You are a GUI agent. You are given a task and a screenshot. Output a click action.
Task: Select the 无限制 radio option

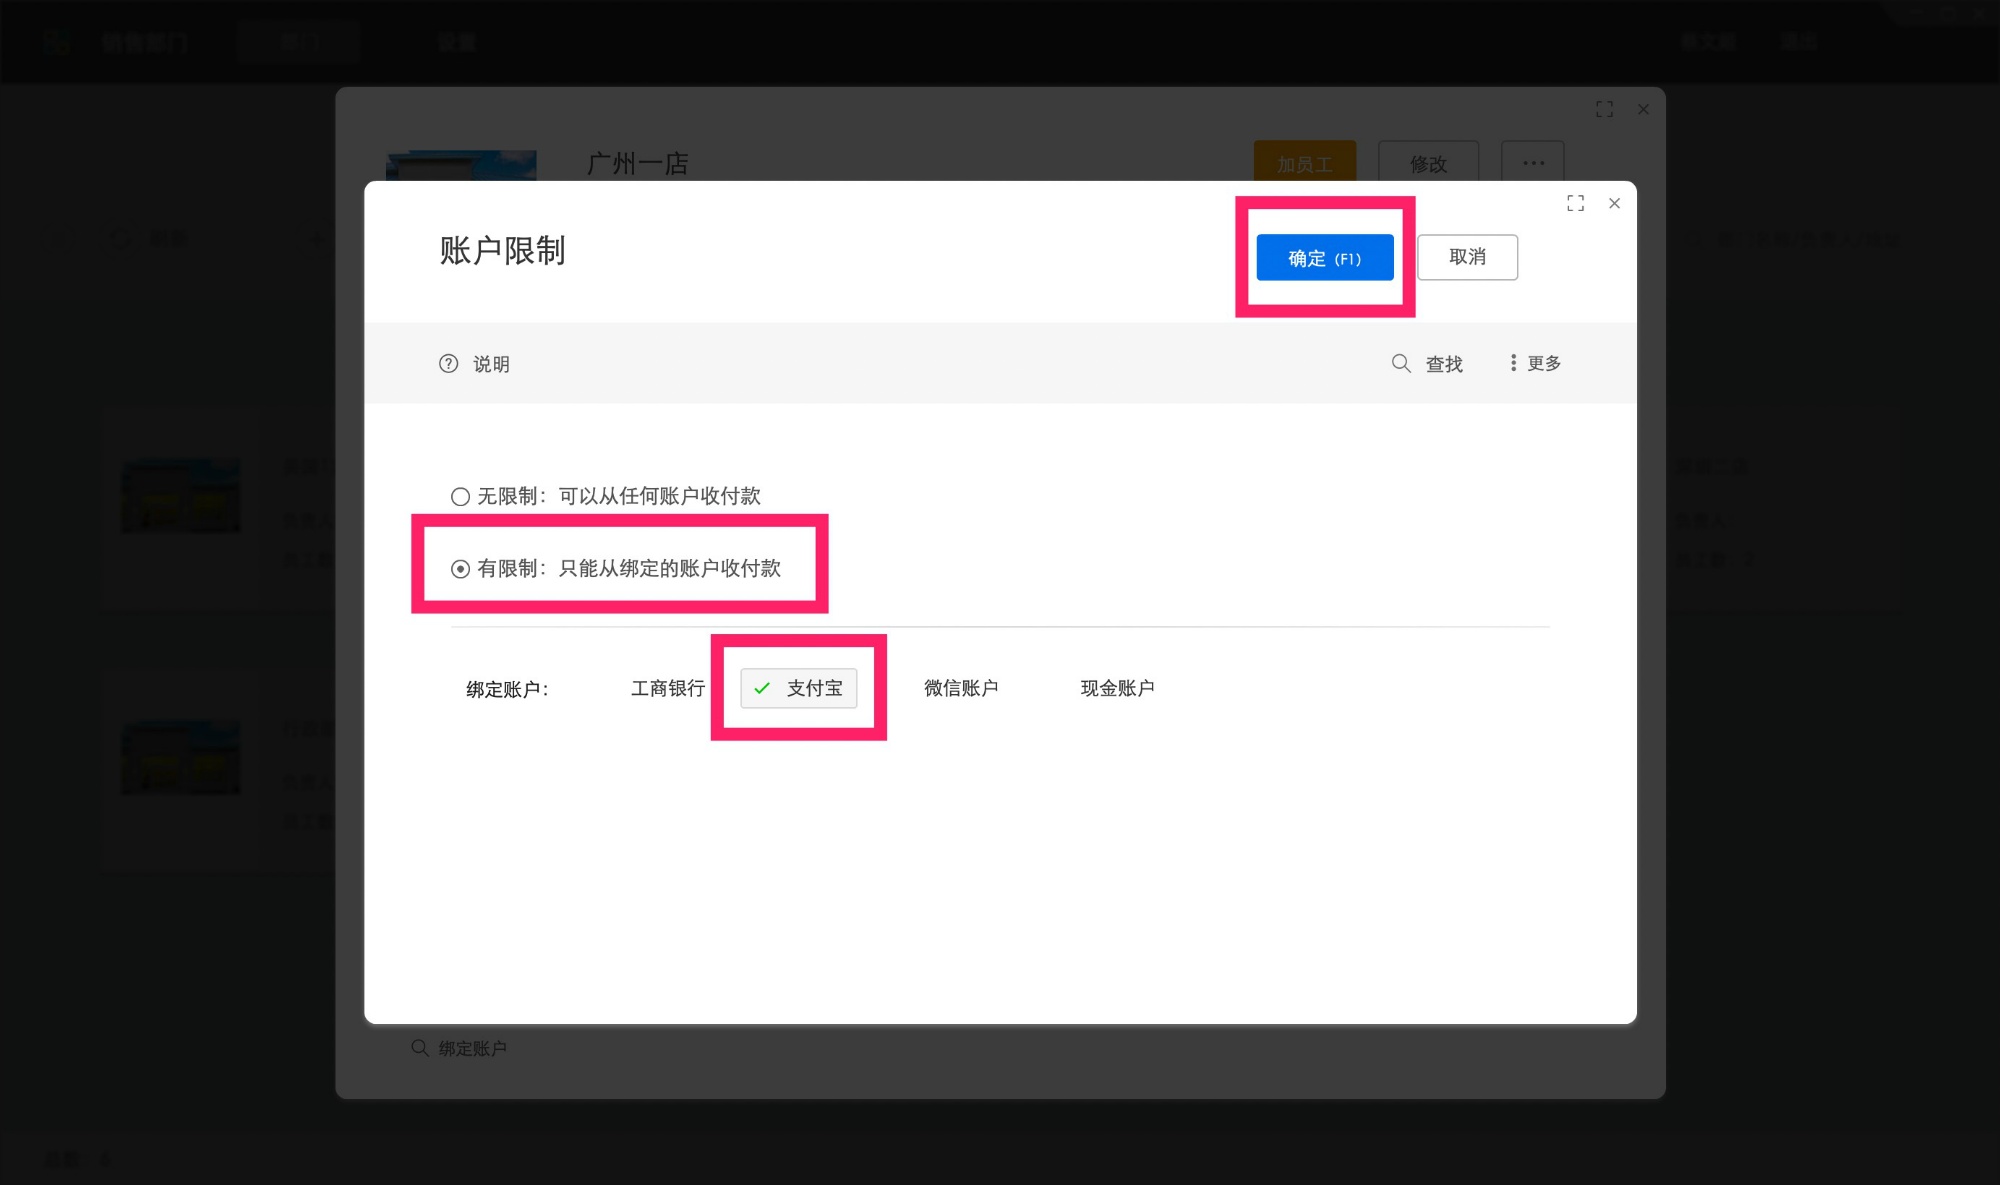[x=459, y=496]
